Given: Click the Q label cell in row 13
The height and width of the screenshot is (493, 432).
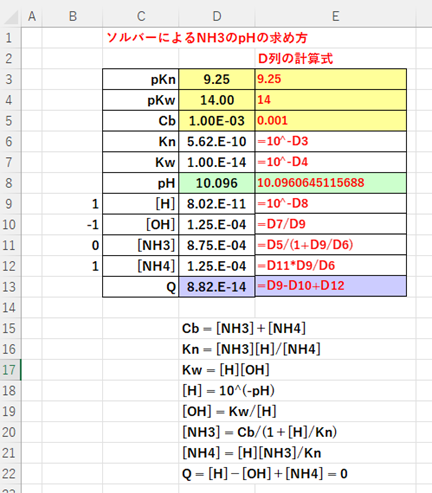Looking at the screenshot, I should 141,287.
